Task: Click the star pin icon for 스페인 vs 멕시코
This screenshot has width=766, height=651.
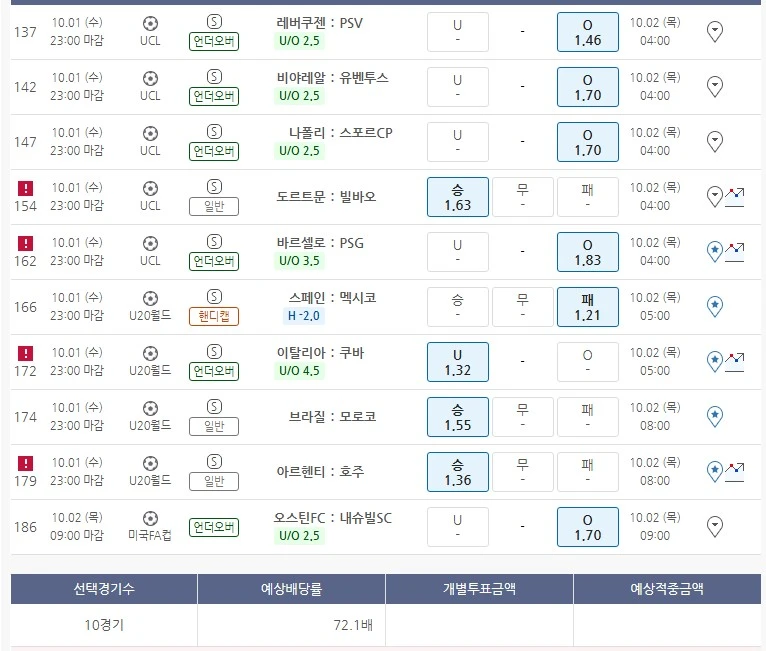Action: [715, 306]
